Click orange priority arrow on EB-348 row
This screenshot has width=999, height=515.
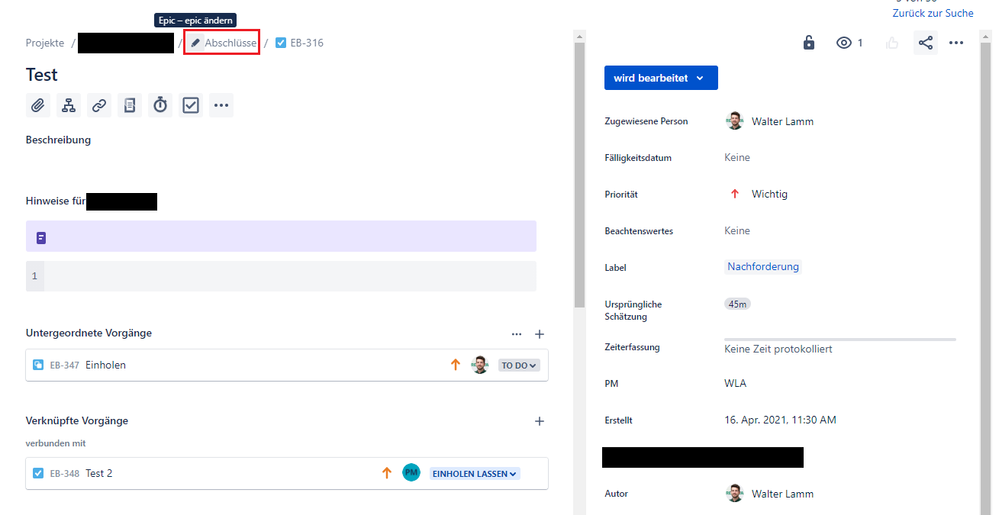(x=386, y=473)
